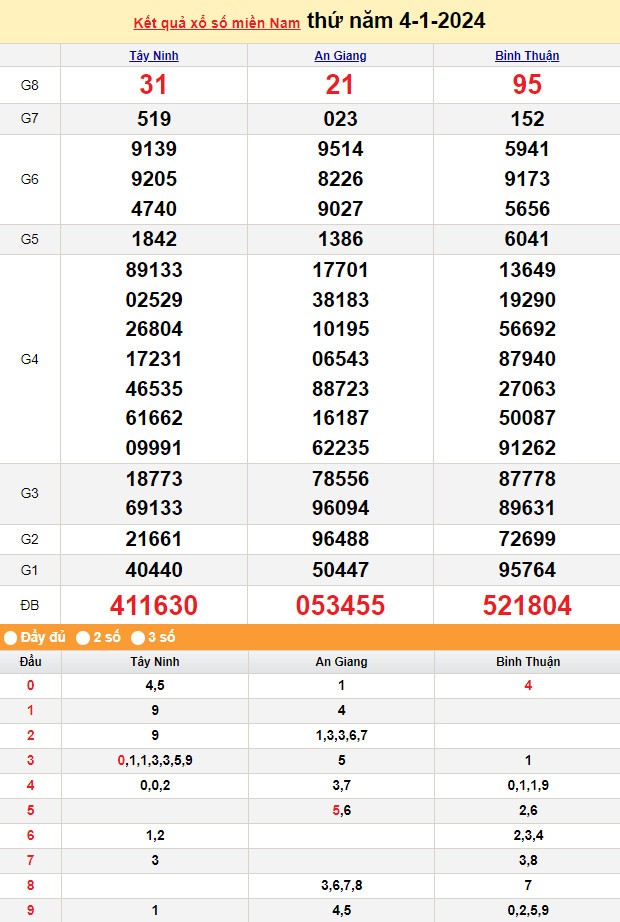Open the 'Kết quả xổ số miền Nam' link
Viewport: 620px width, 922px height.
(217, 23)
